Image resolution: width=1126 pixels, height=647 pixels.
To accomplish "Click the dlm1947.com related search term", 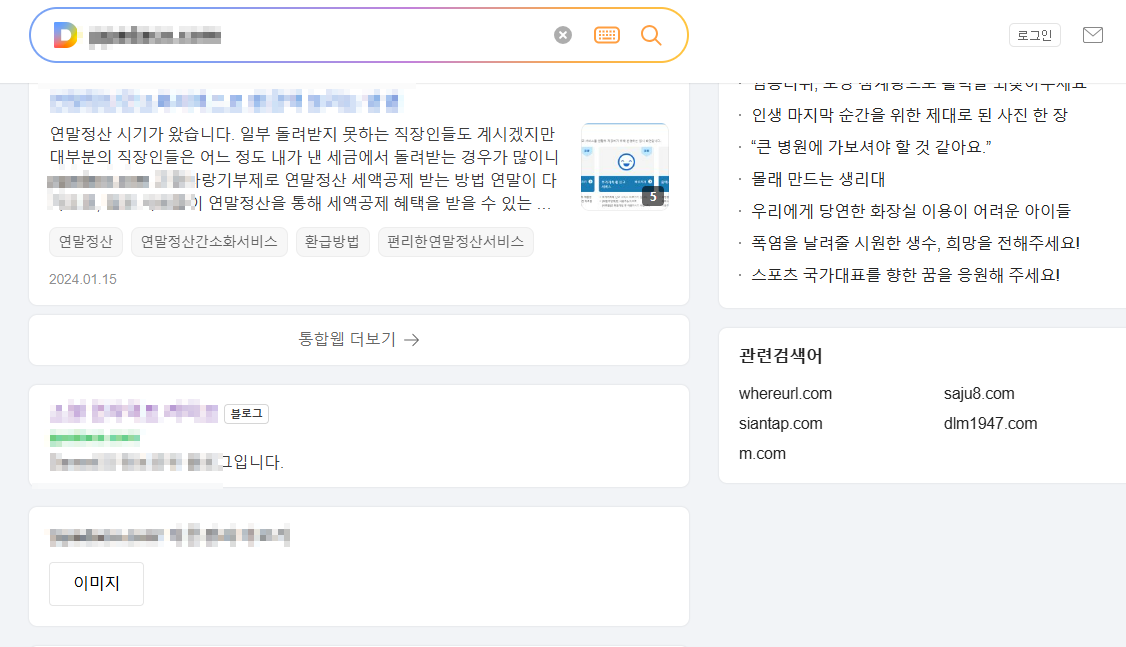I will click(x=990, y=423).
